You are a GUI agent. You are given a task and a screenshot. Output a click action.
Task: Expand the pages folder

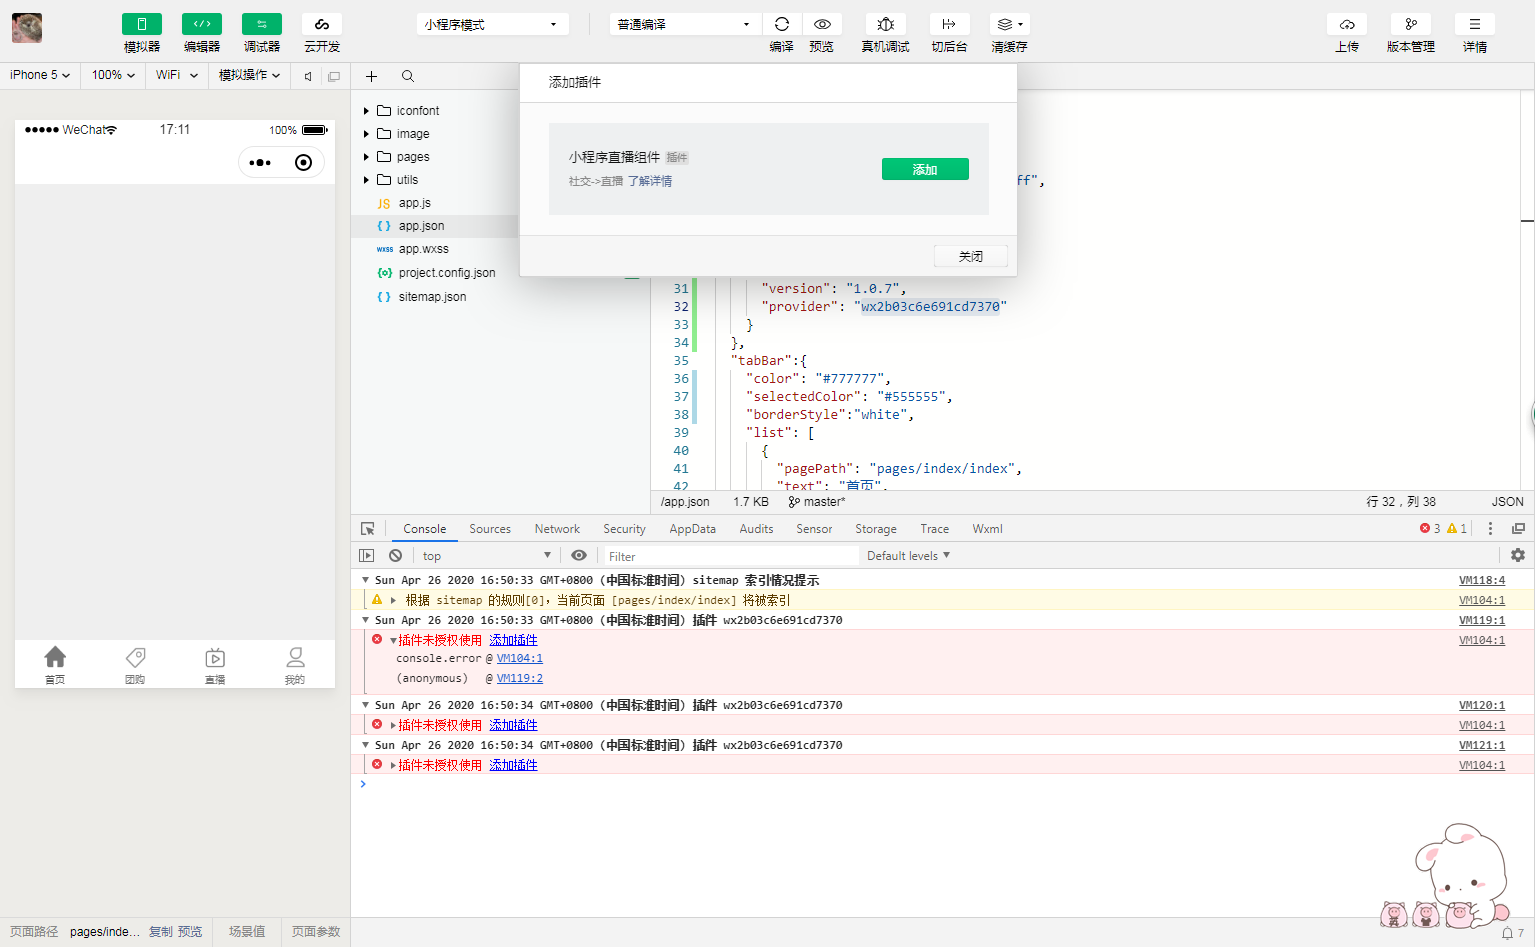click(x=366, y=157)
